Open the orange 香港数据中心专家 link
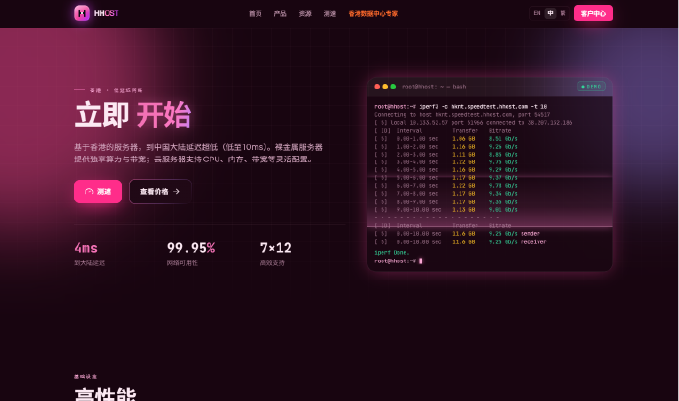This screenshot has height=401, width=679. [373, 14]
